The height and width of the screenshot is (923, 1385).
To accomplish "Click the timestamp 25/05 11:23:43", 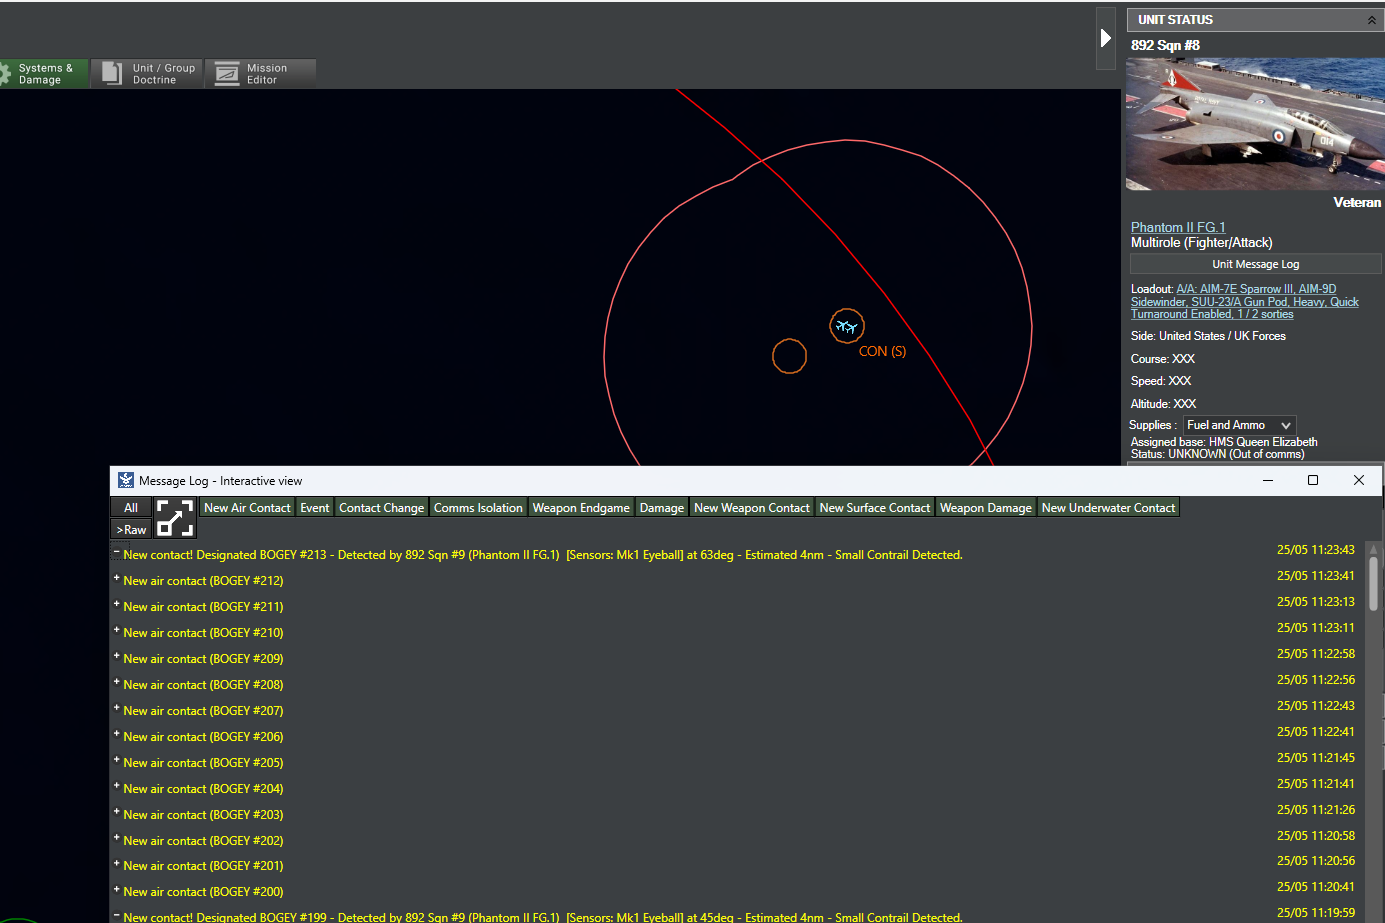I will click(x=1316, y=550).
